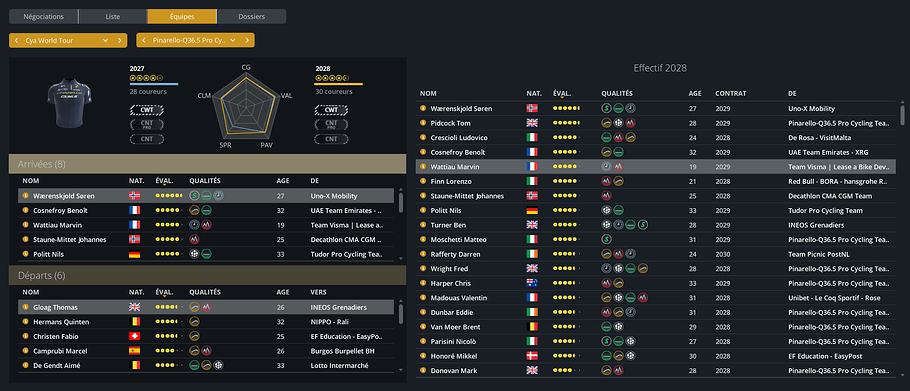Click the Effectif 2028 list scrollbar
This screenshot has height=391, width=910.
coord(902,114)
